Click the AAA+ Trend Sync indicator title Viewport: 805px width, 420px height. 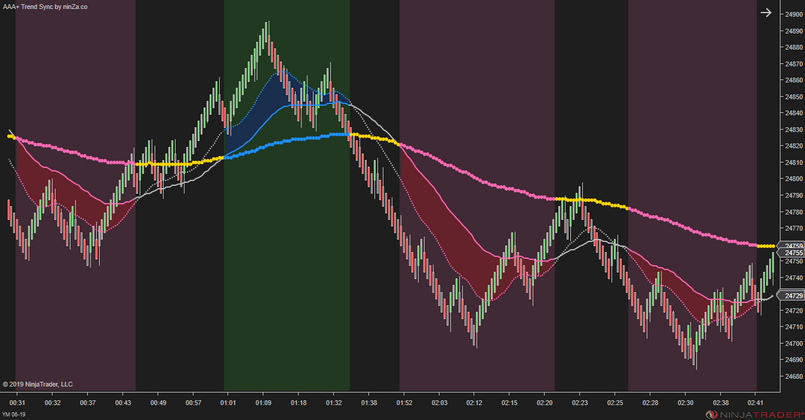click(45, 6)
